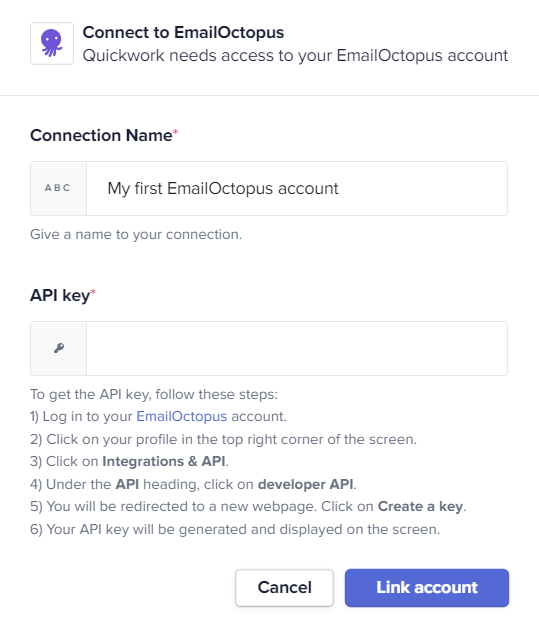Screen dimensions: 539x625
Task: Click 'To get the API key' instruction line
Action: click(x=154, y=395)
